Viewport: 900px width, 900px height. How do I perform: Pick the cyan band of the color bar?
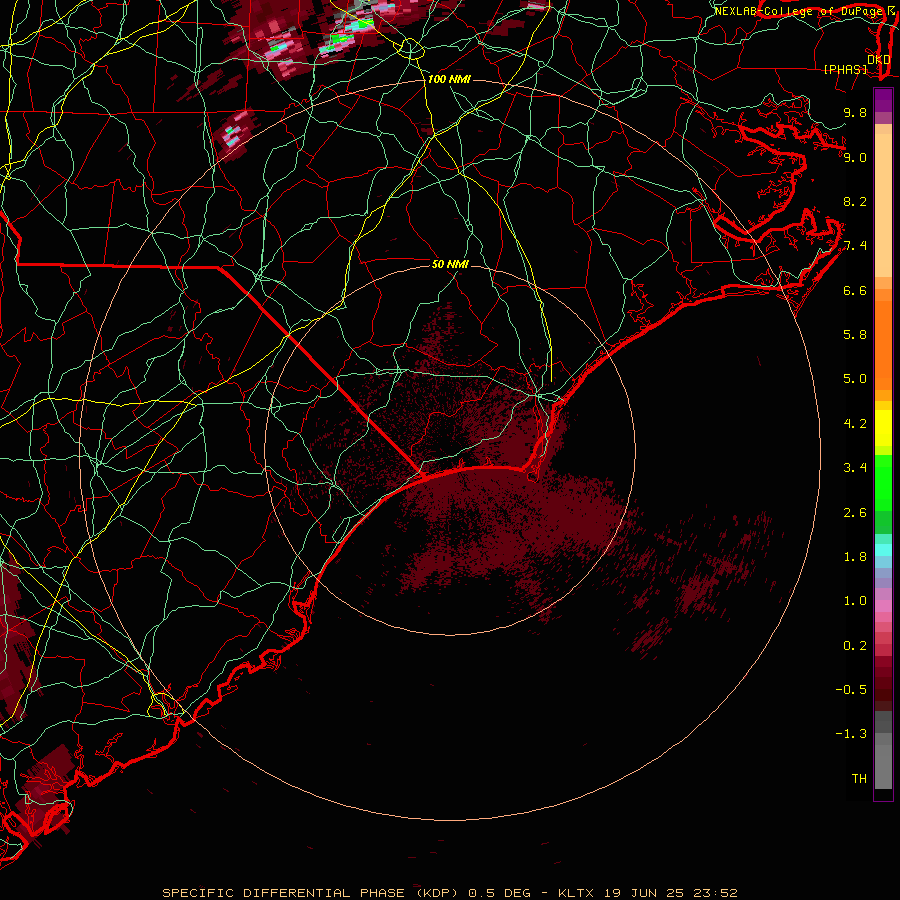click(883, 550)
